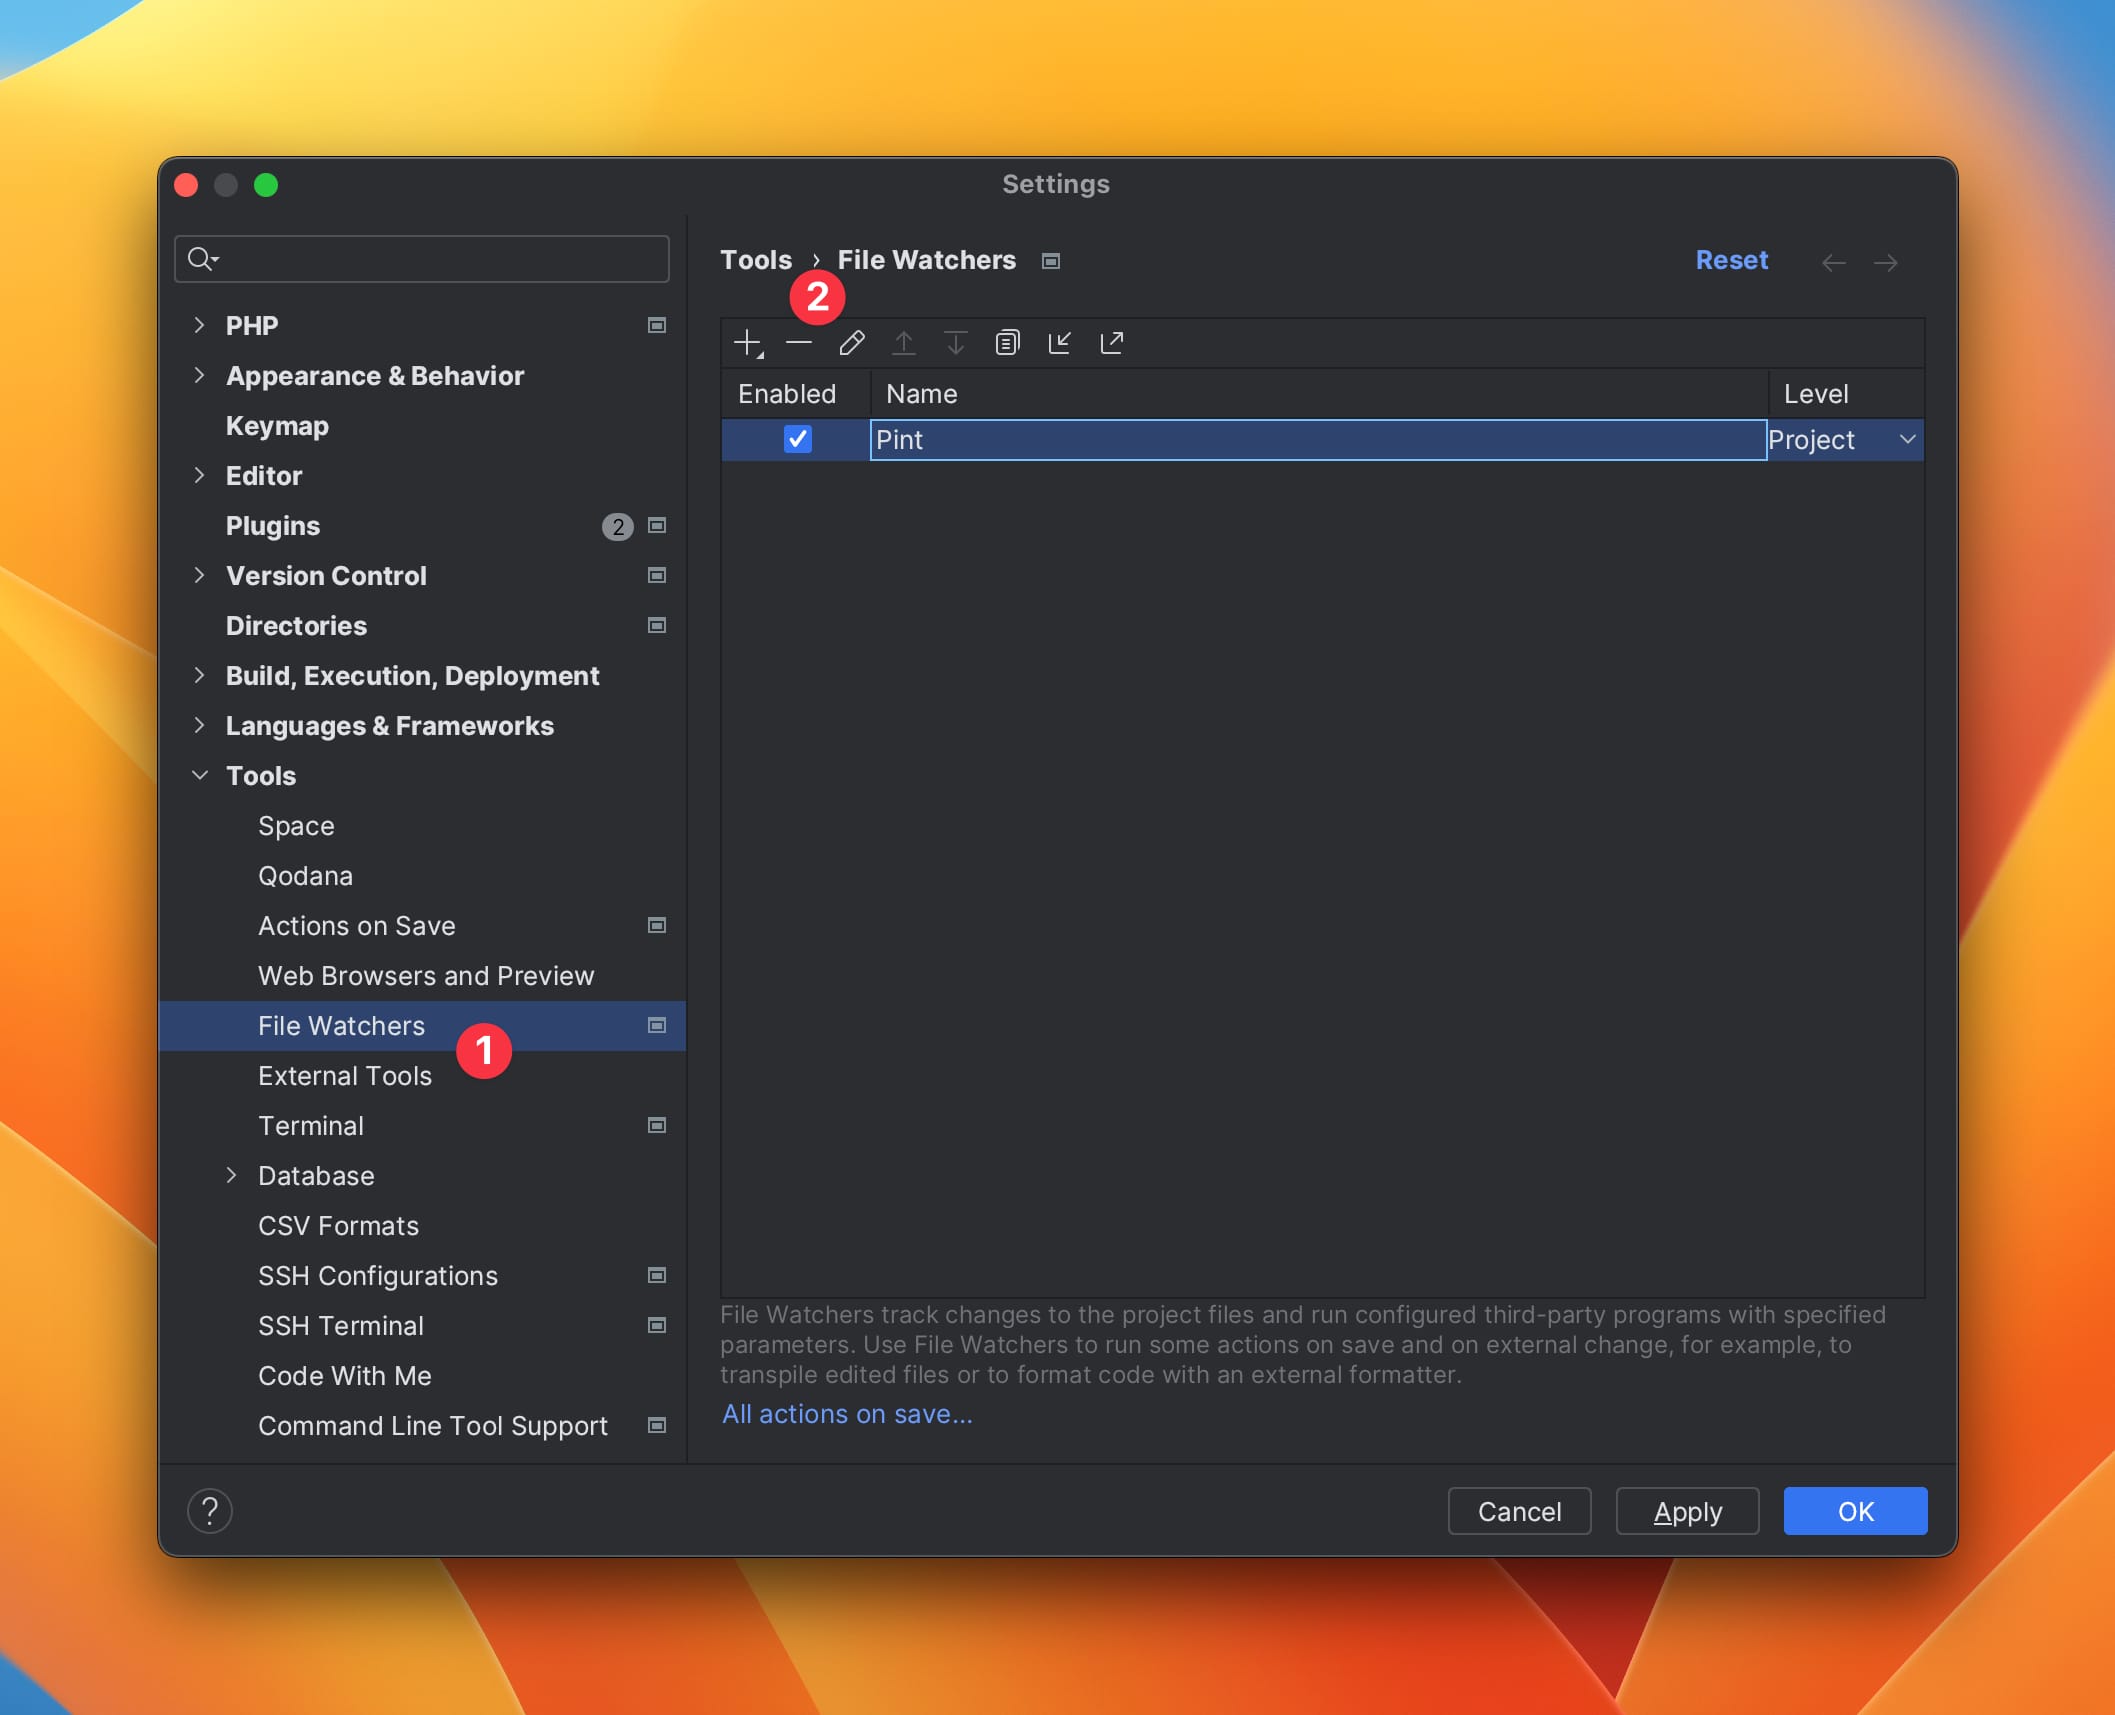The height and width of the screenshot is (1715, 2115).
Task: Click the Remove file watcher icon
Action: [x=799, y=341]
